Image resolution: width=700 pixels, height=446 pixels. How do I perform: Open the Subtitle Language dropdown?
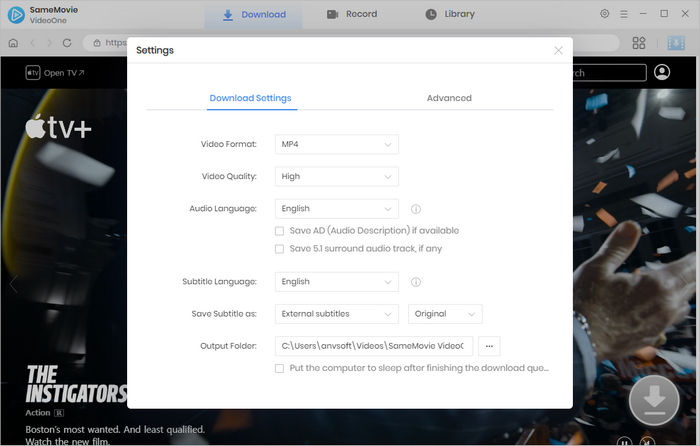(x=337, y=282)
